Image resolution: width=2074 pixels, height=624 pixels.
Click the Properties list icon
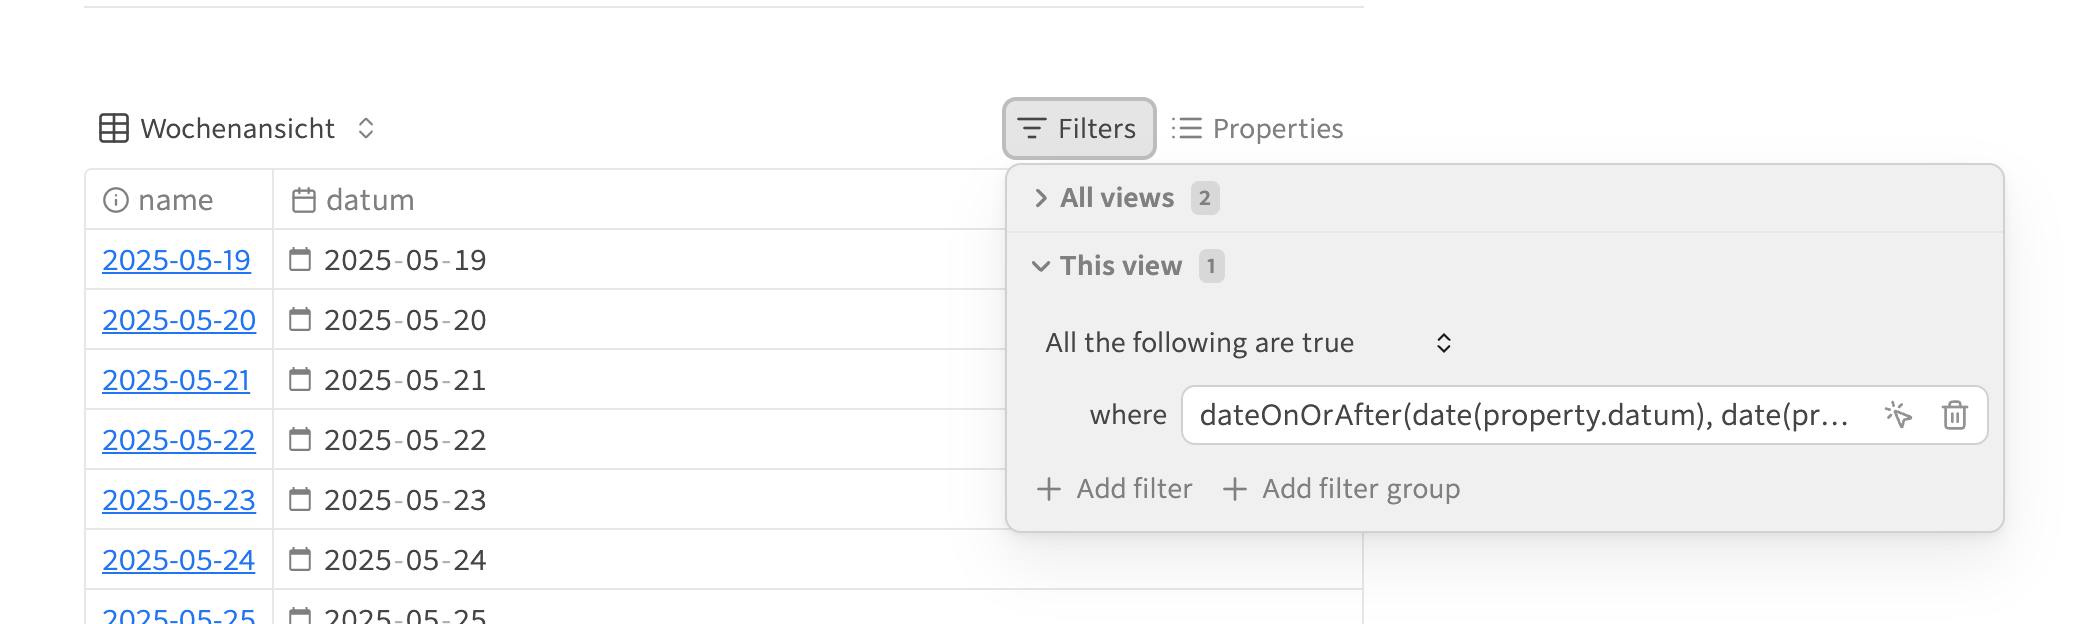click(x=1187, y=128)
